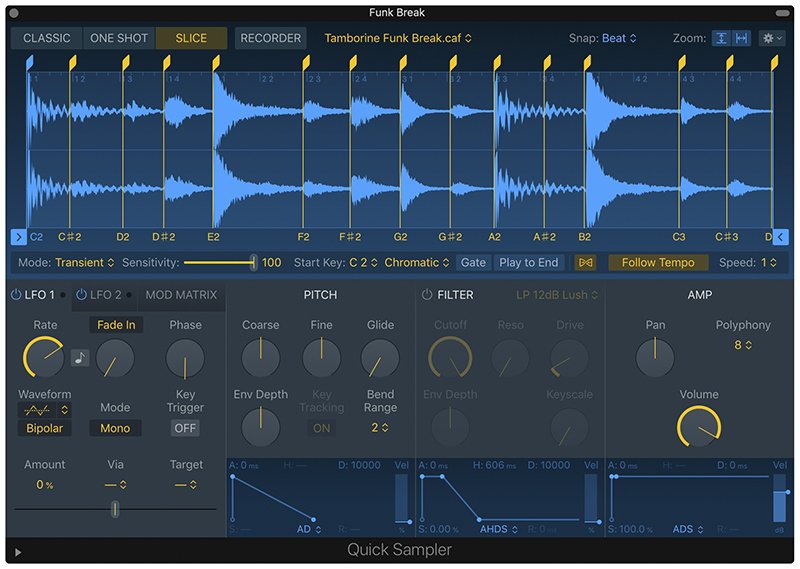Viewport: 800px width, 569px height.
Task: Toggle Key Trigger OFF button
Action: pyautogui.click(x=185, y=428)
